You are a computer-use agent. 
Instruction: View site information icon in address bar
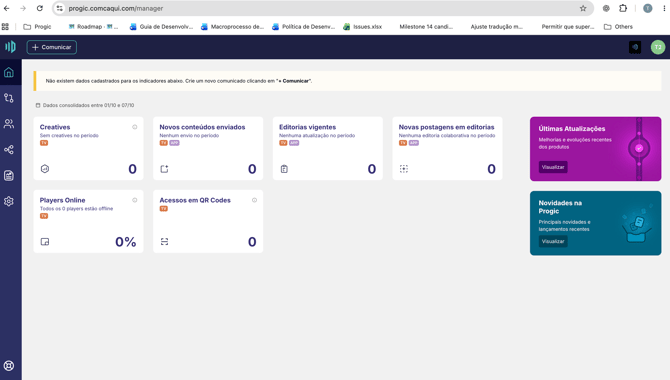tap(60, 8)
